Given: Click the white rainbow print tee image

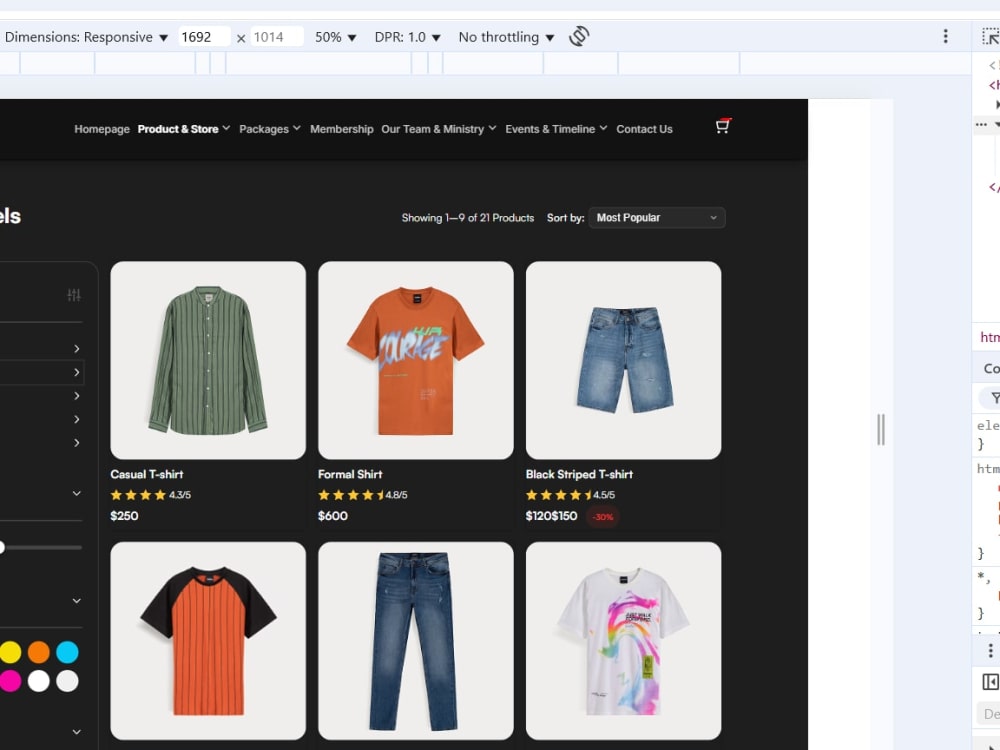Looking at the screenshot, I should coord(624,641).
